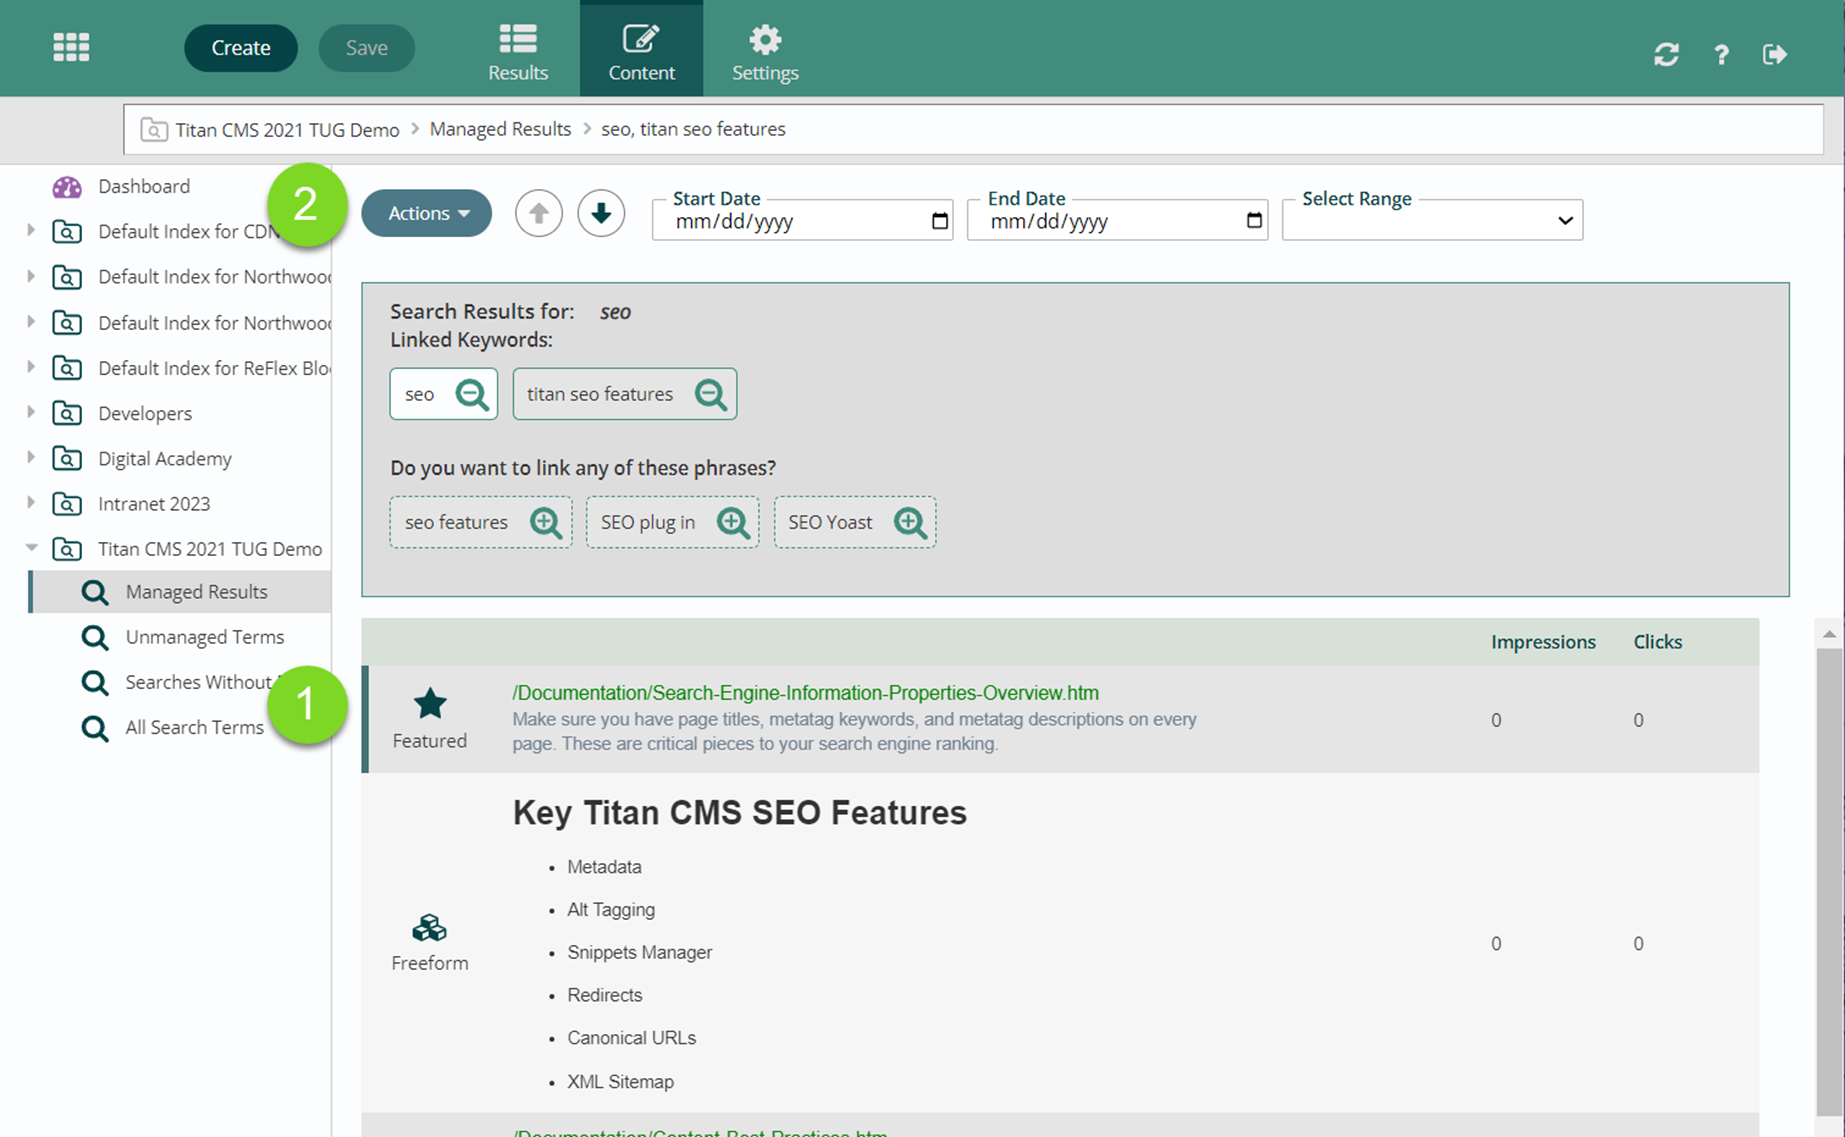This screenshot has height=1137, width=1845.
Task: Click the Start Date input field
Action: (x=802, y=221)
